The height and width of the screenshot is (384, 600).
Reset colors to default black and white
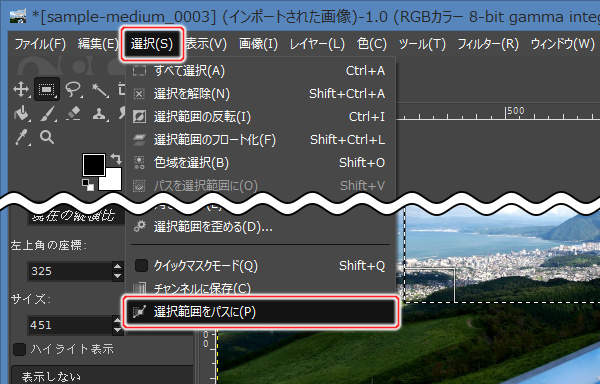(x=88, y=185)
